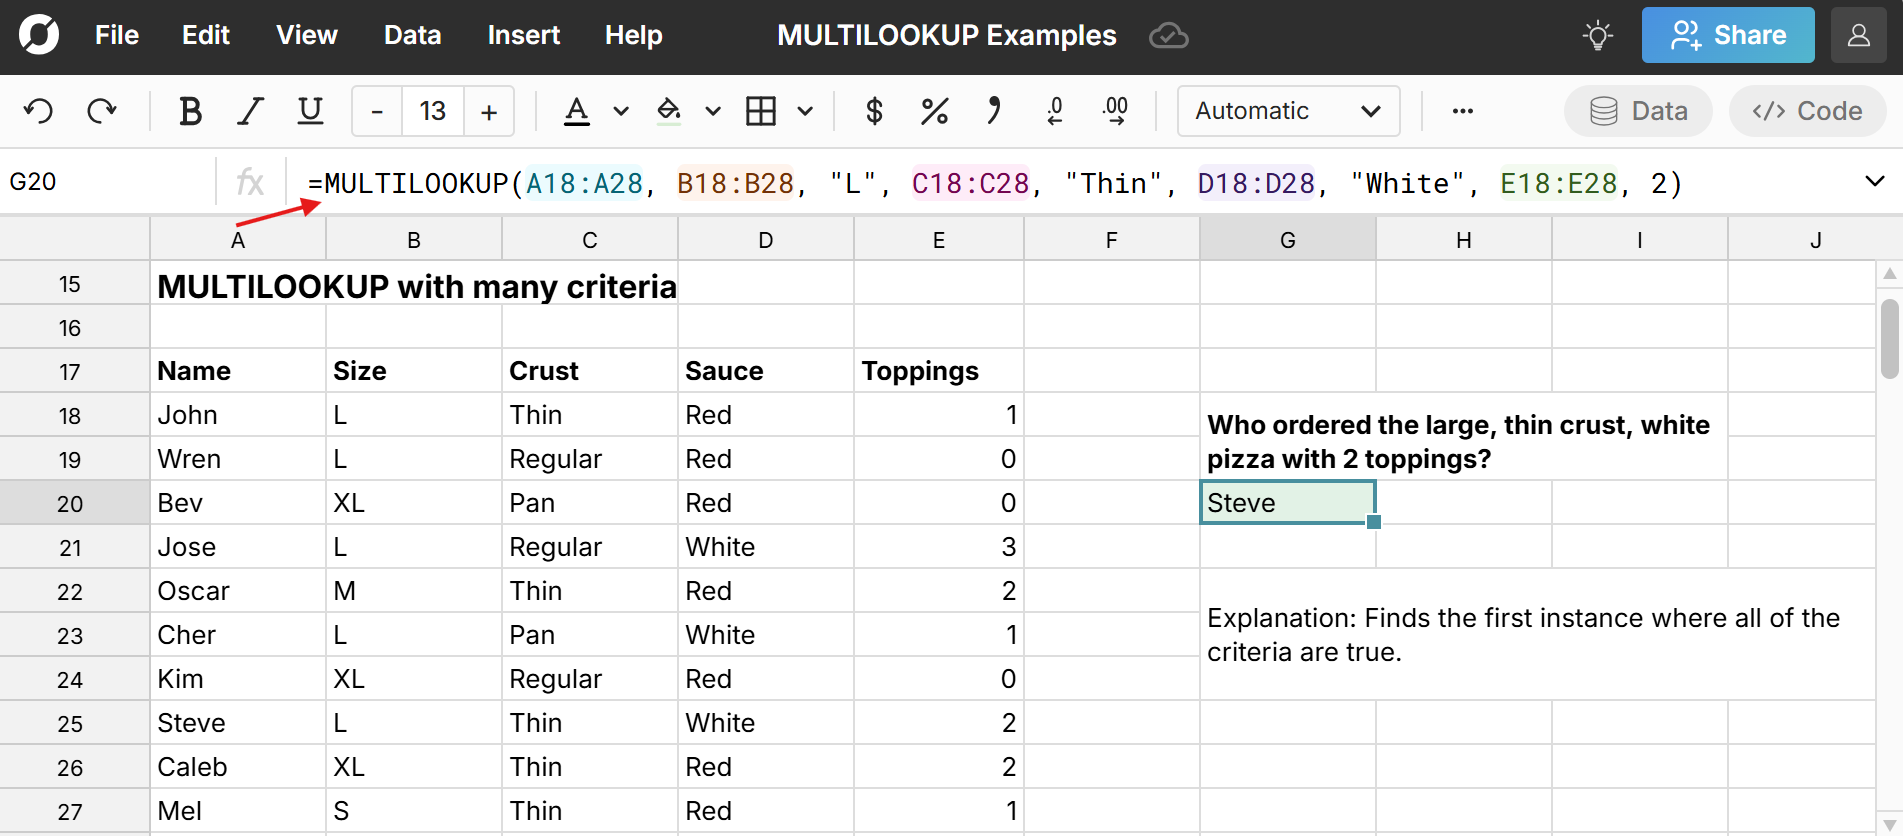Open the Insert menu
The width and height of the screenshot is (1903, 836).
[x=523, y=36]
